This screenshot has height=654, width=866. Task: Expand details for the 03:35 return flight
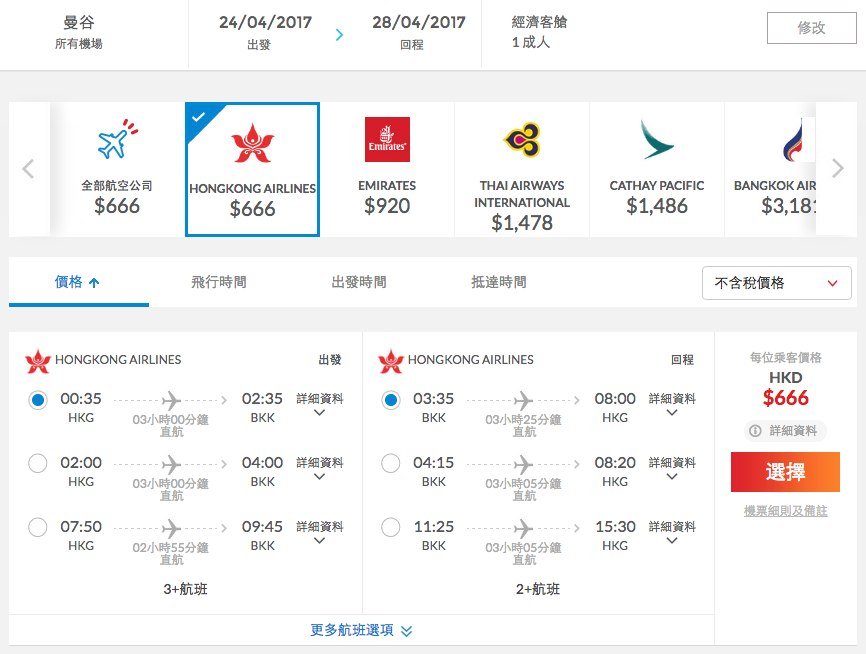(x=672, y=405)
